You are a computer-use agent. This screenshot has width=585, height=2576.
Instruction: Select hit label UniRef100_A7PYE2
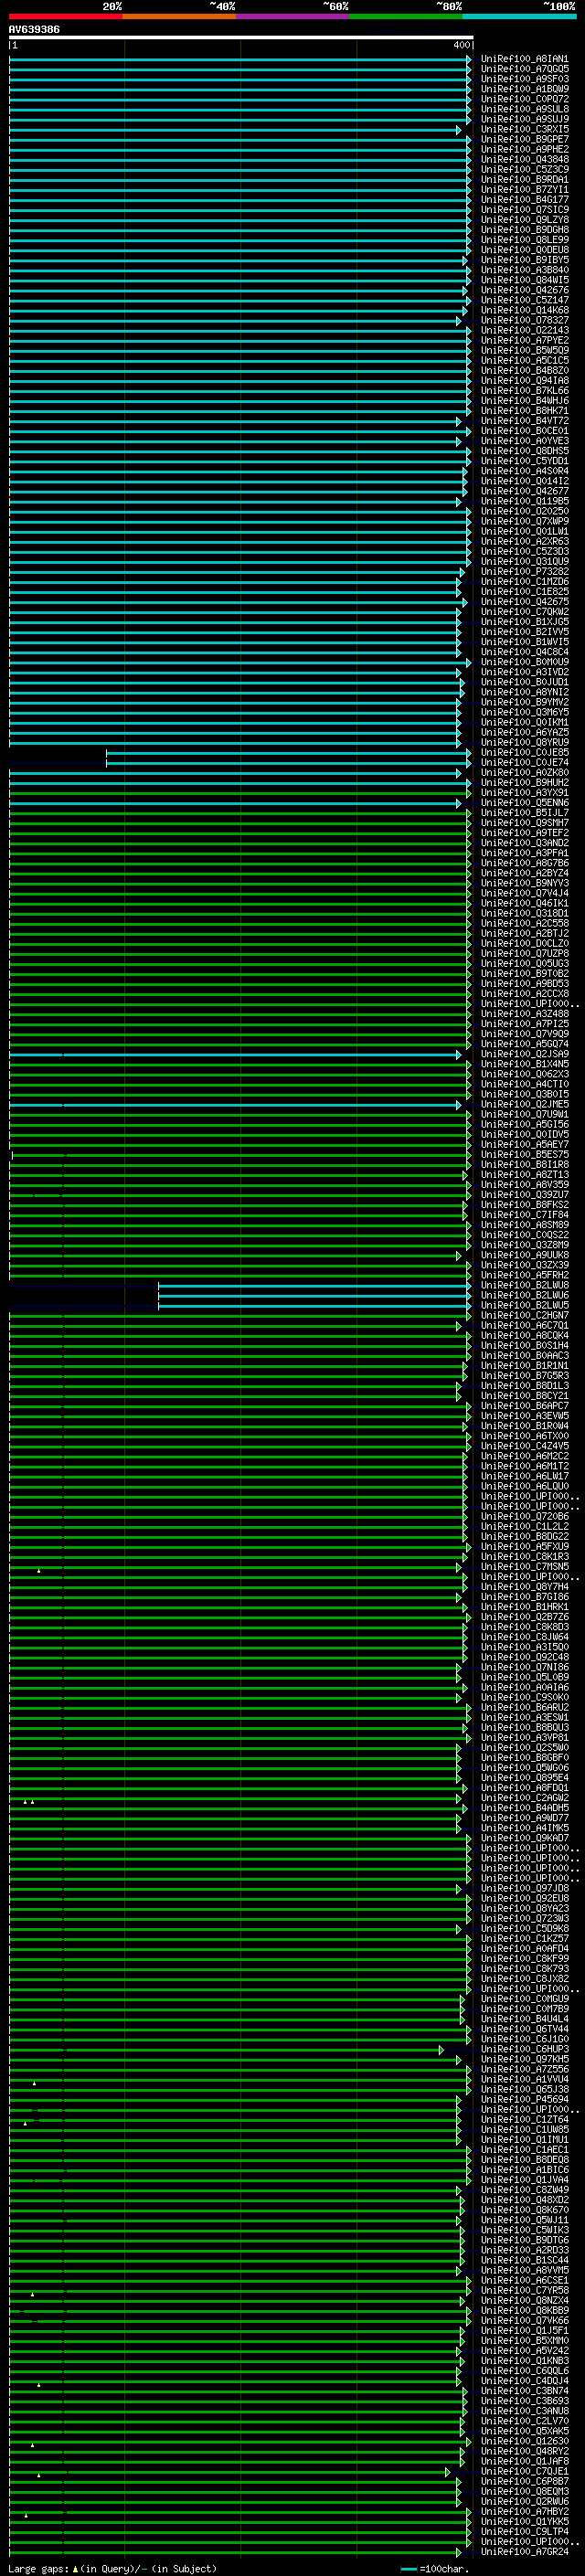tap(525, 340)
